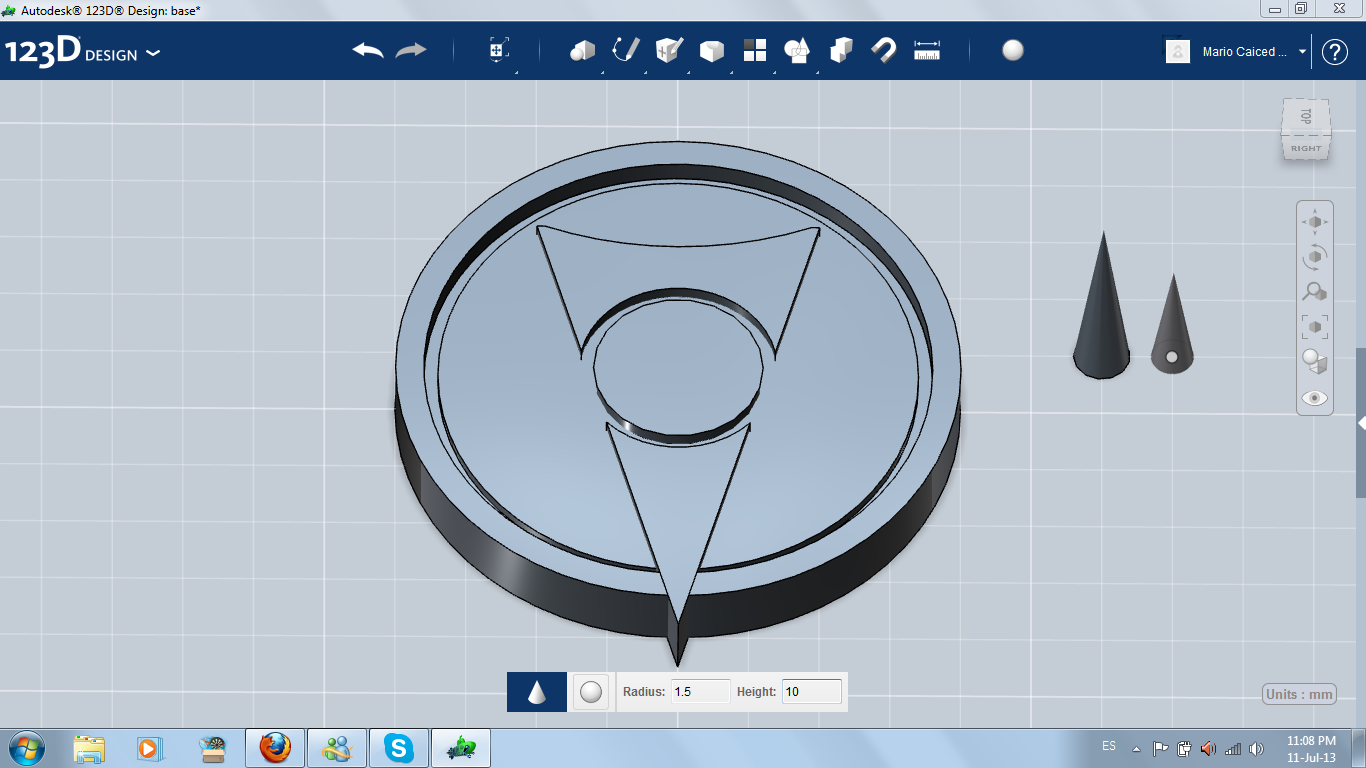Select the cone primitive icon

coord(537,692)
